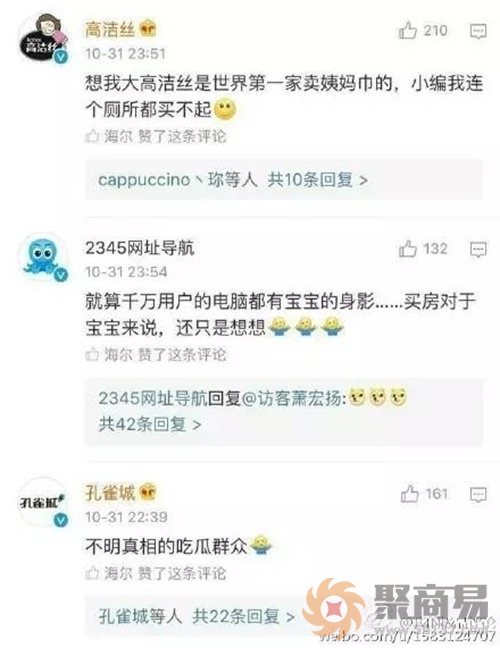Open the 孔雀城 logo avatar
500x648 pixels.
[43, 502]
